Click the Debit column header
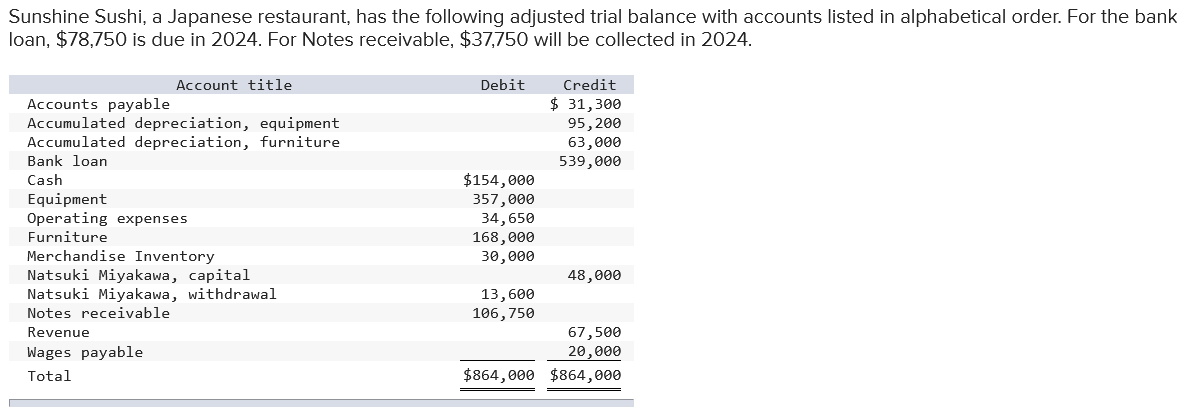Screen dimensions: 1197x420 click(x=502, y=86)
